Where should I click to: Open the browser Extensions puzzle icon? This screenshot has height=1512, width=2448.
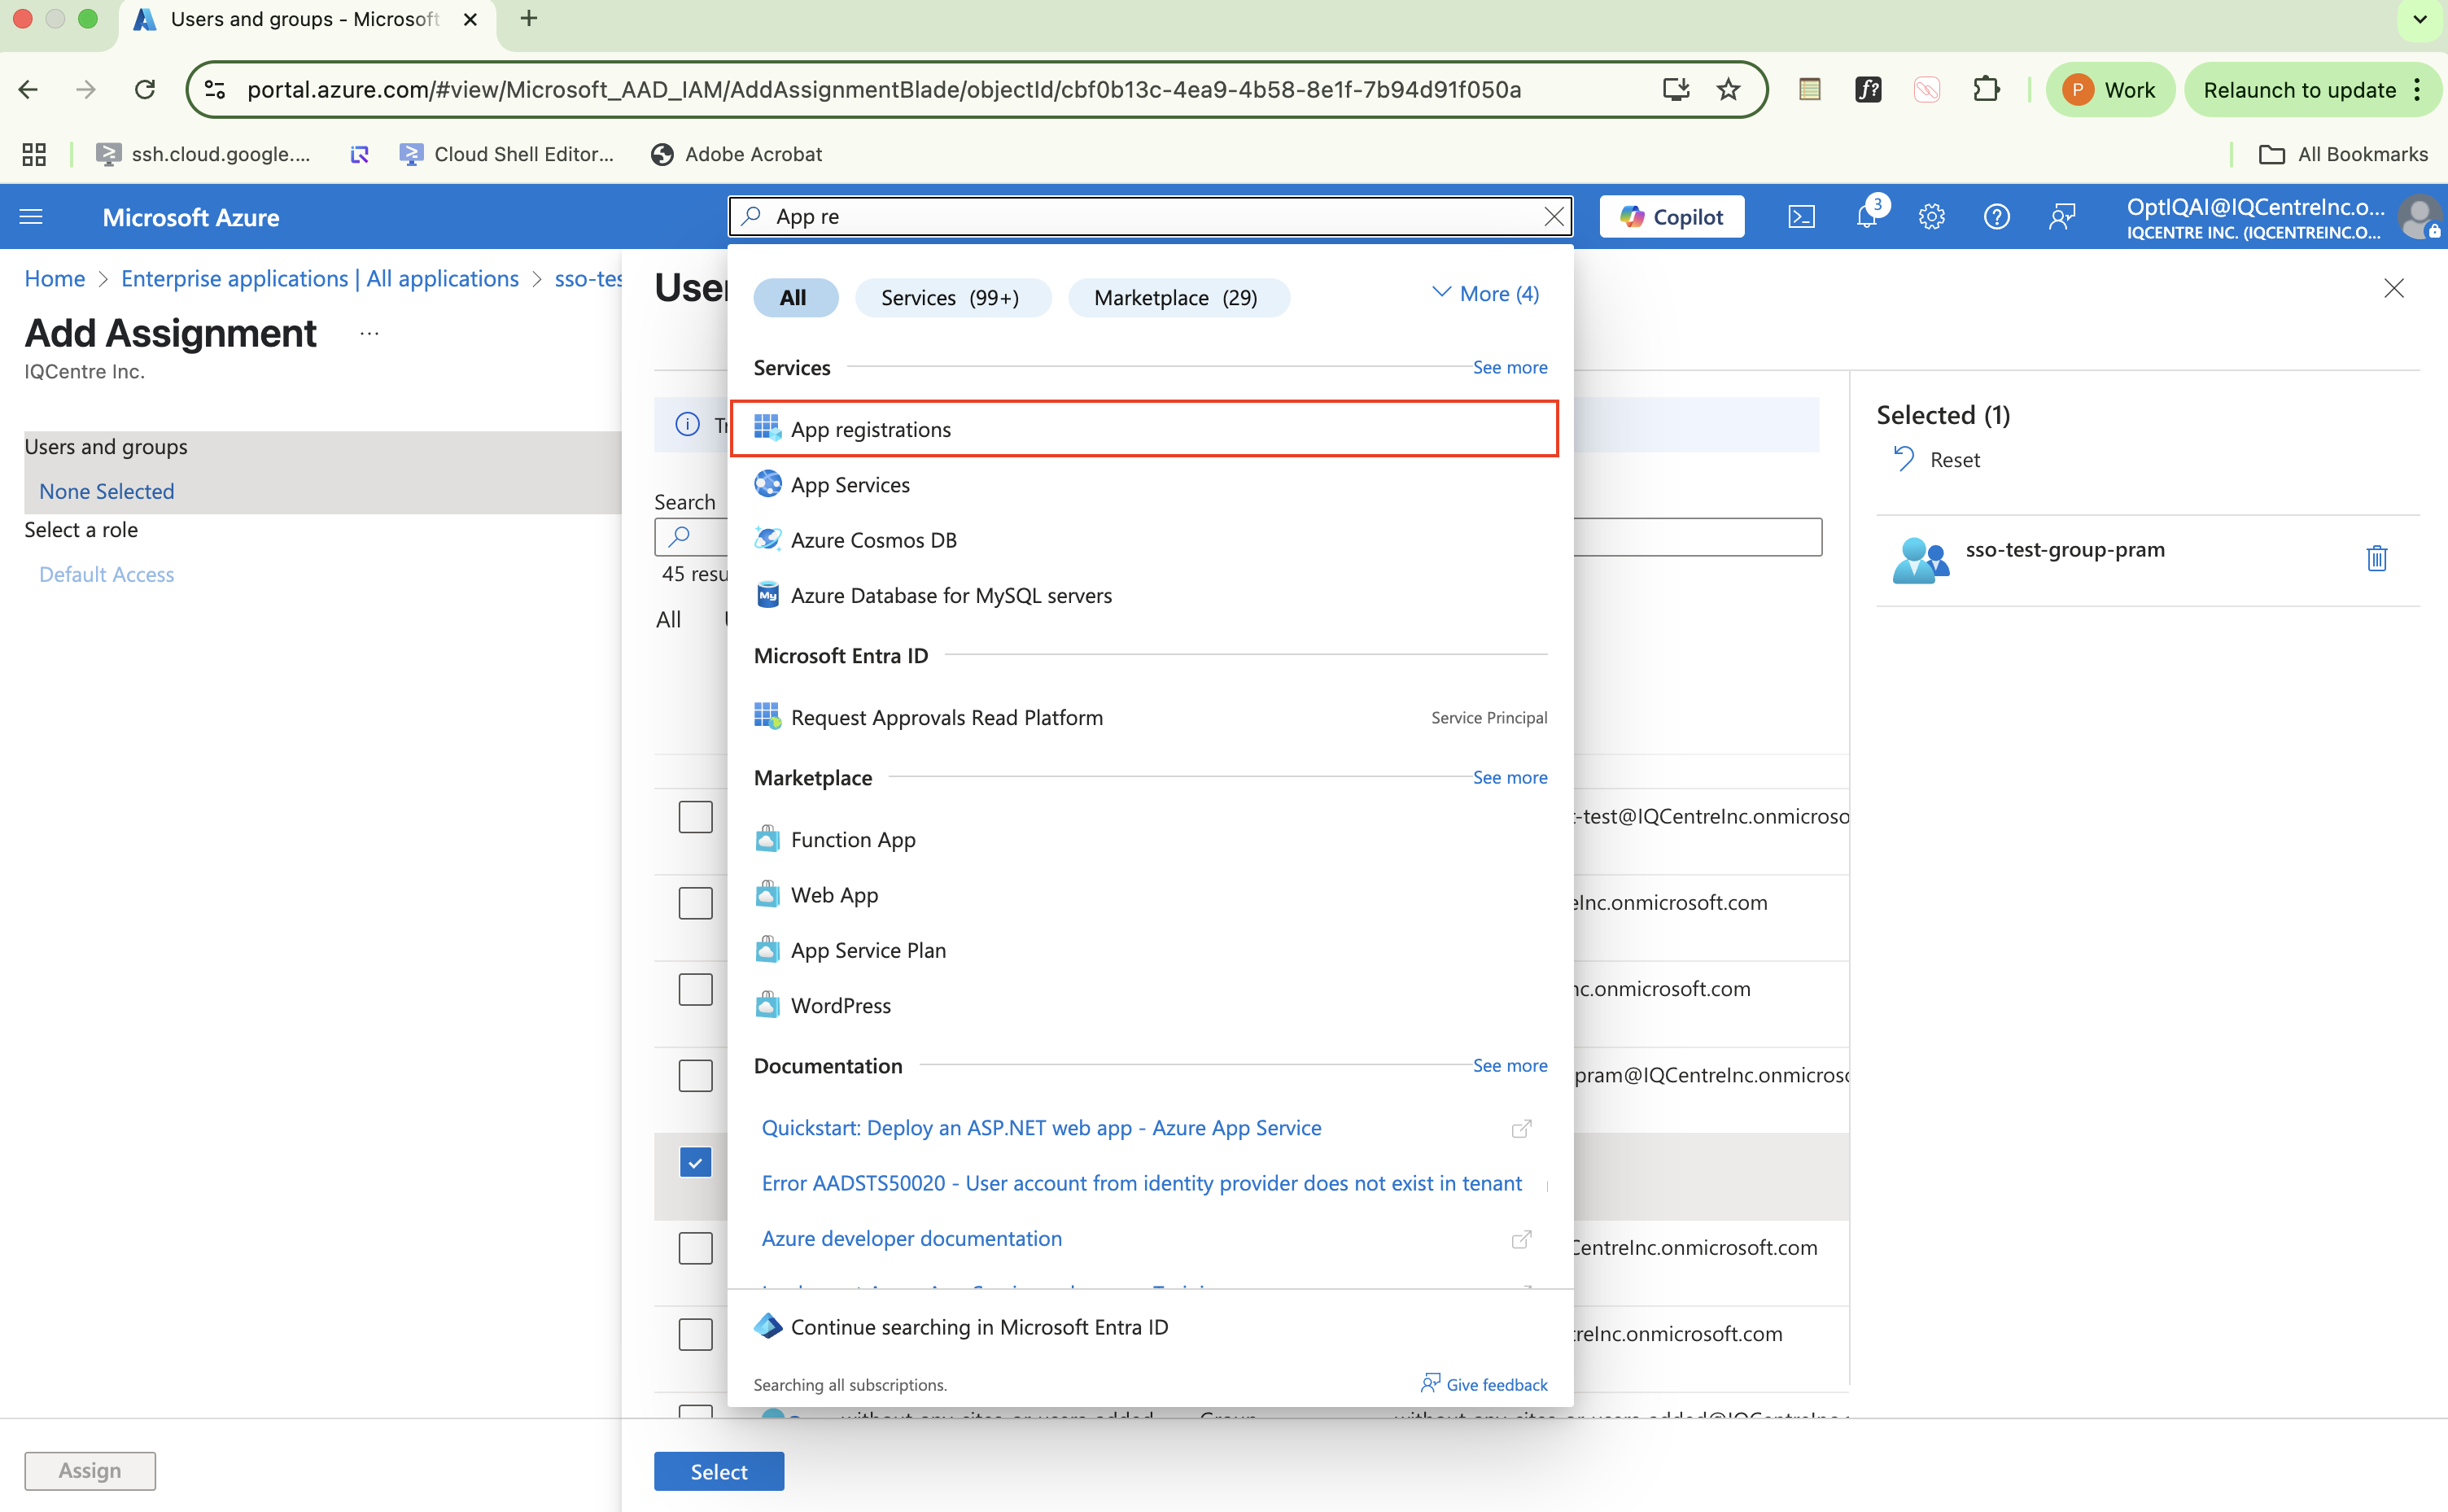pyautogui.click(x=1986, y=90)
